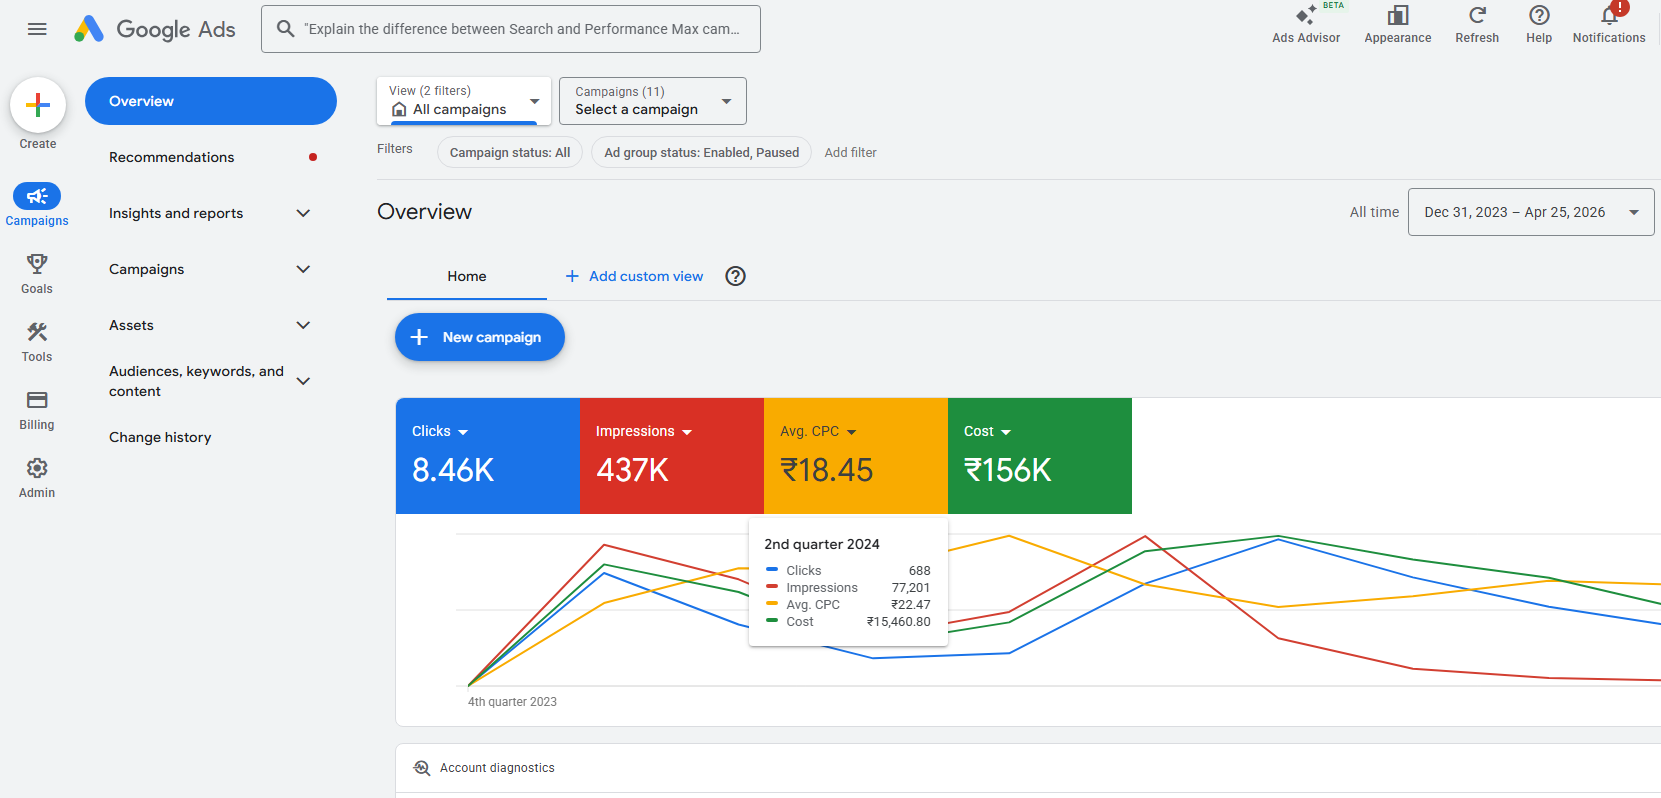Image resolution: width=1661 pixels, height=798 pixels.
Task: Click the red Impressions scorecard value 437K
Action: click(x=633, y=470)
